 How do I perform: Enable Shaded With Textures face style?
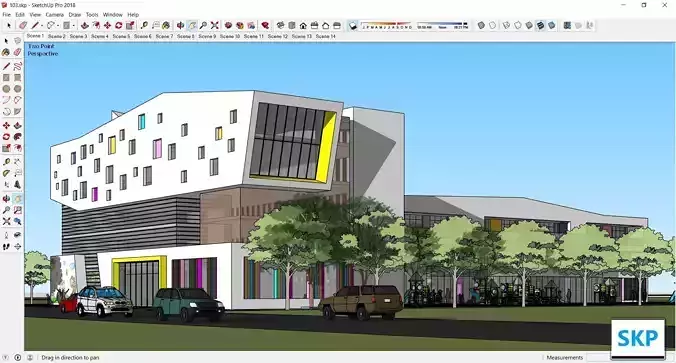click(x=540, y=25)
